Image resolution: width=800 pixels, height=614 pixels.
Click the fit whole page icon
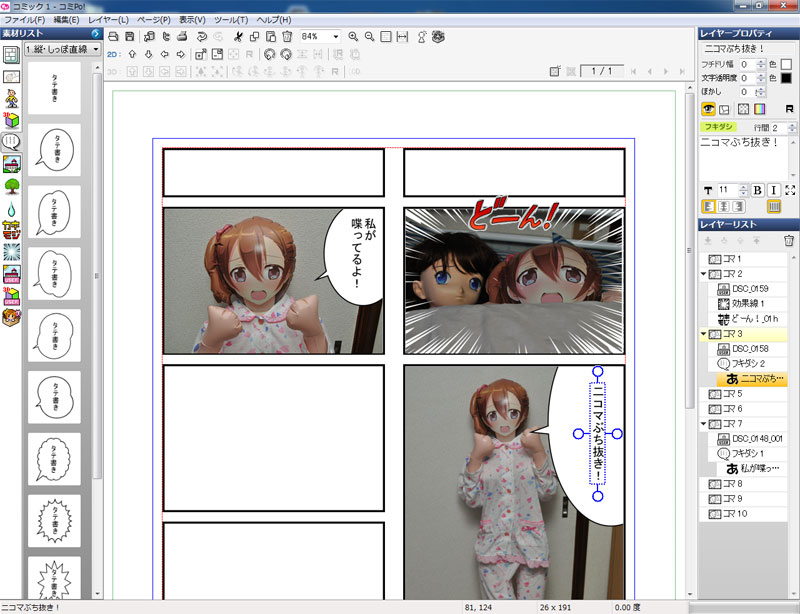(386, 37)
